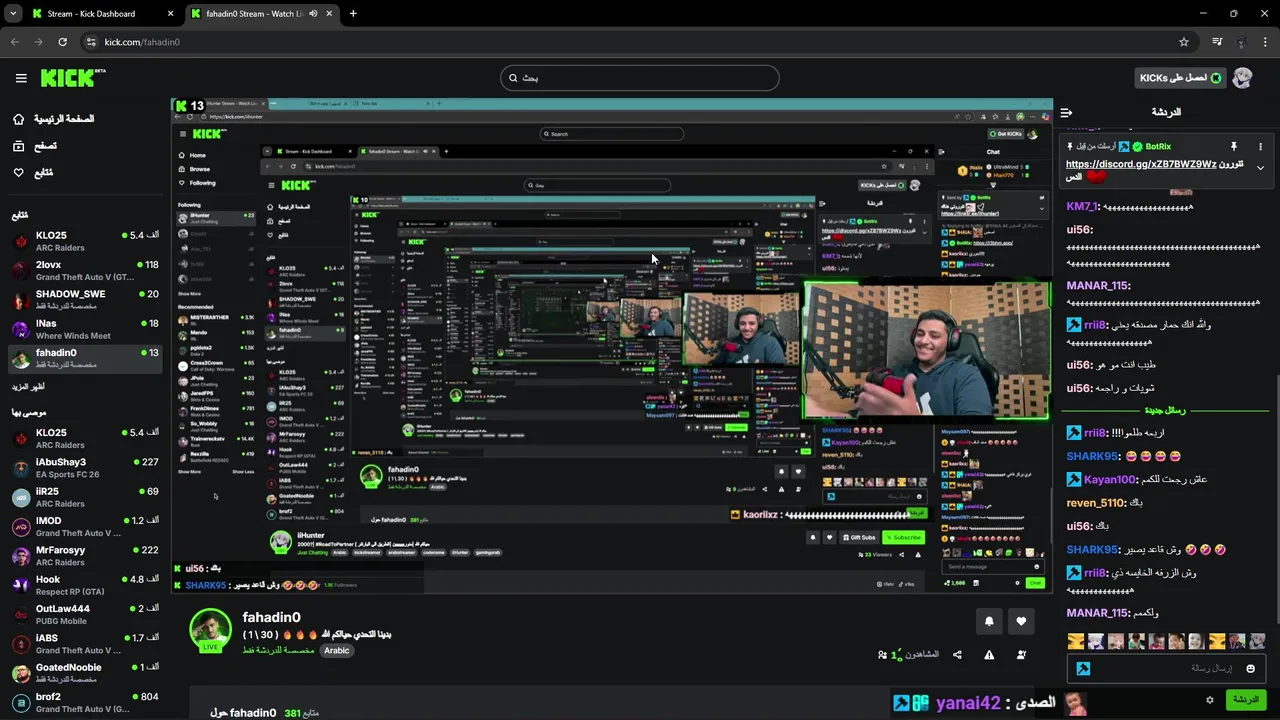Click the reven_5110 username in chat

(1096, 503)
